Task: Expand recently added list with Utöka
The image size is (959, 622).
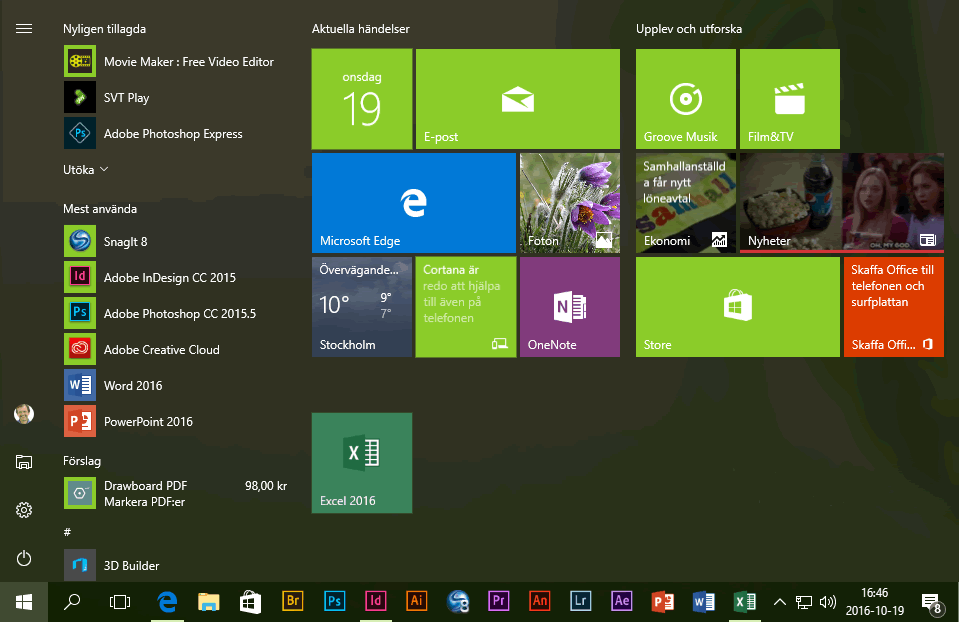Action: click(85, 170)
